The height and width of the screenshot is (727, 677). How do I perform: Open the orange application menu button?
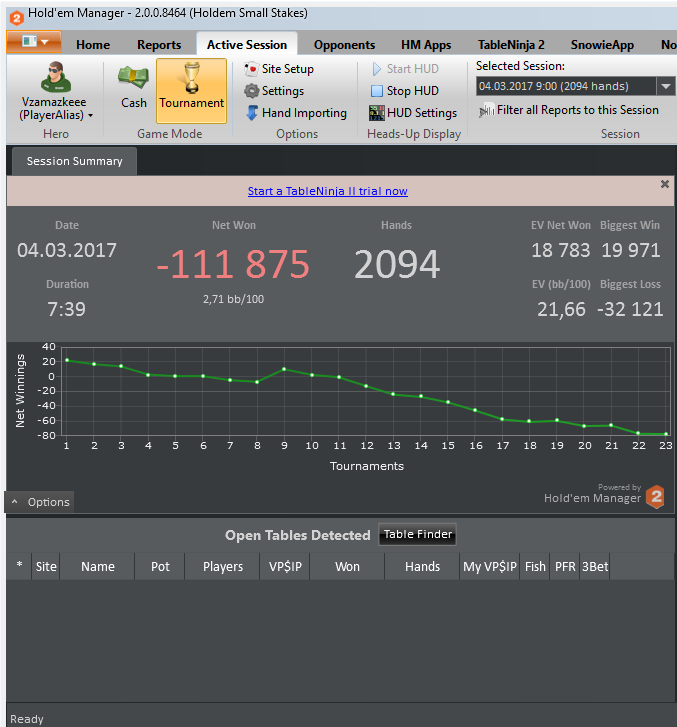tap(34, 42)
